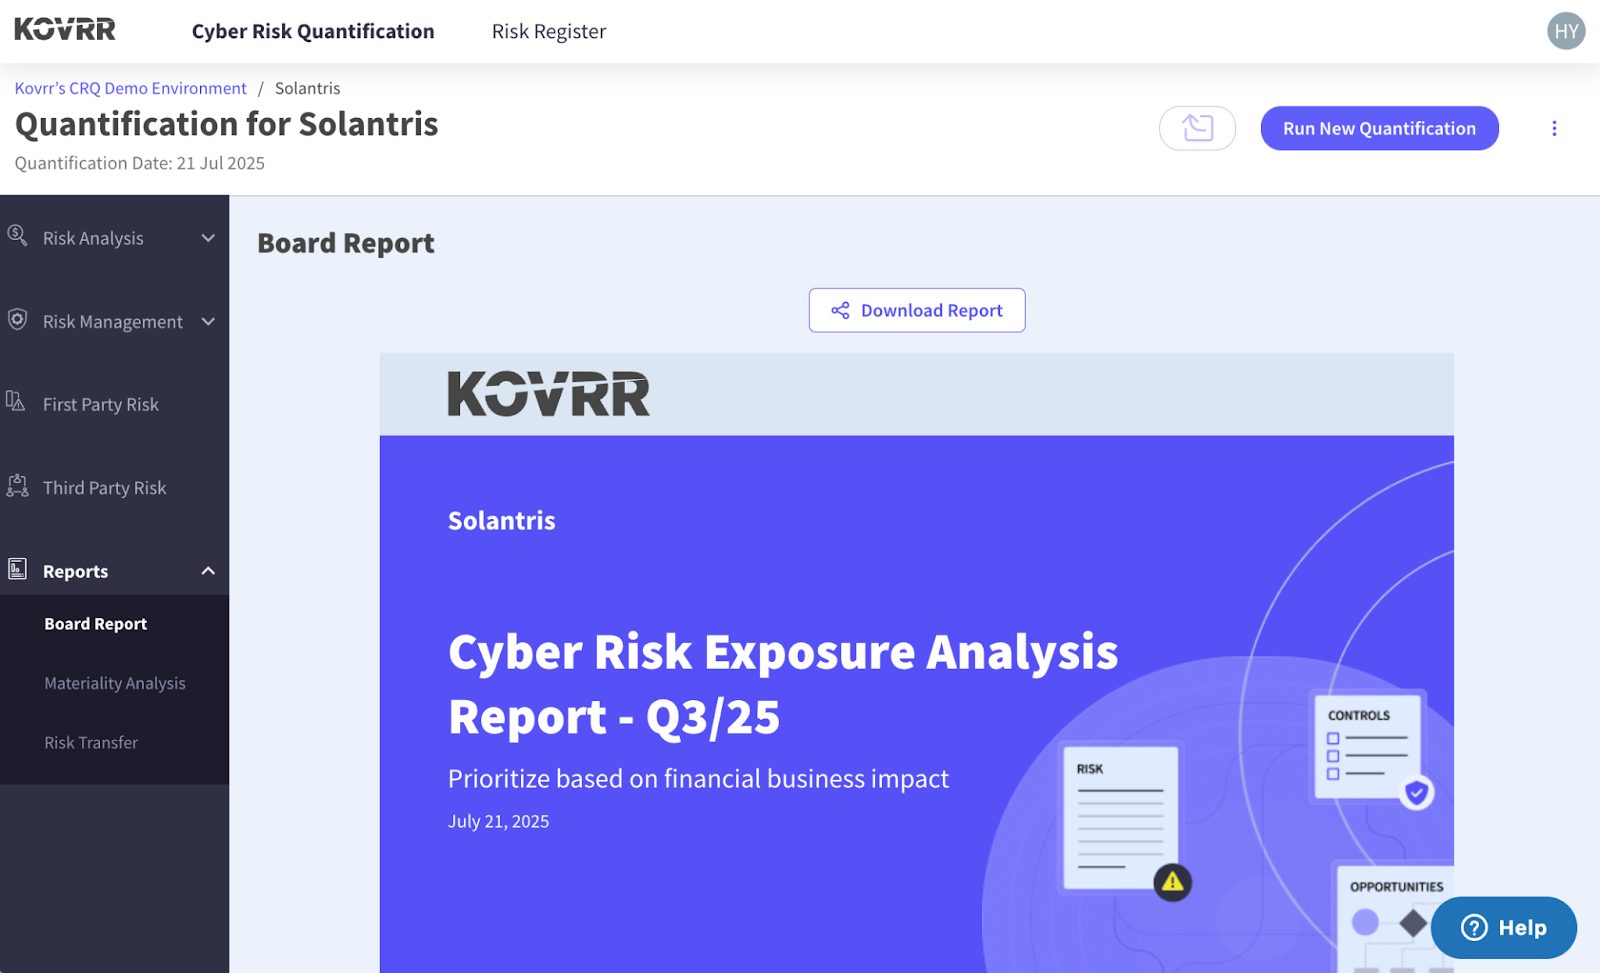Click the Risk Analysis menu label

pos(93,238)
